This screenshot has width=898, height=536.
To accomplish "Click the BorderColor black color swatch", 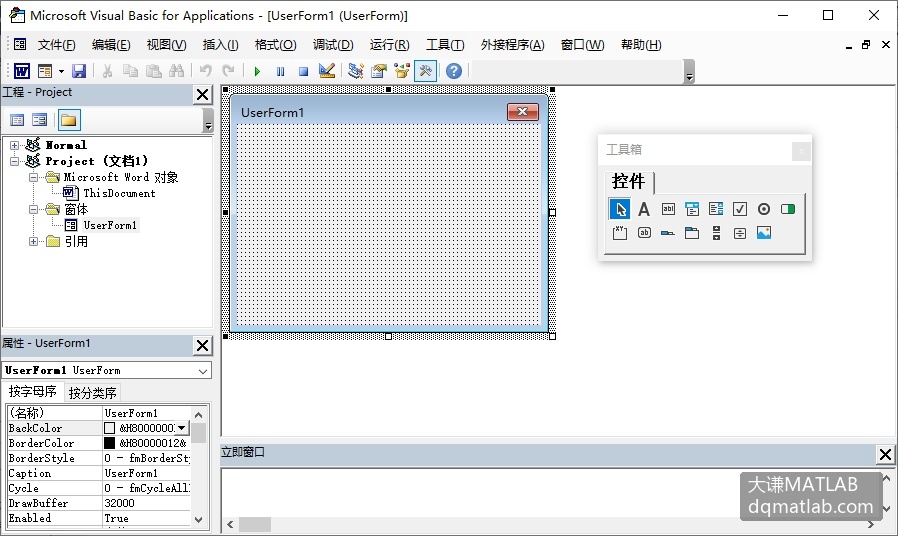I will click(109, 443).
